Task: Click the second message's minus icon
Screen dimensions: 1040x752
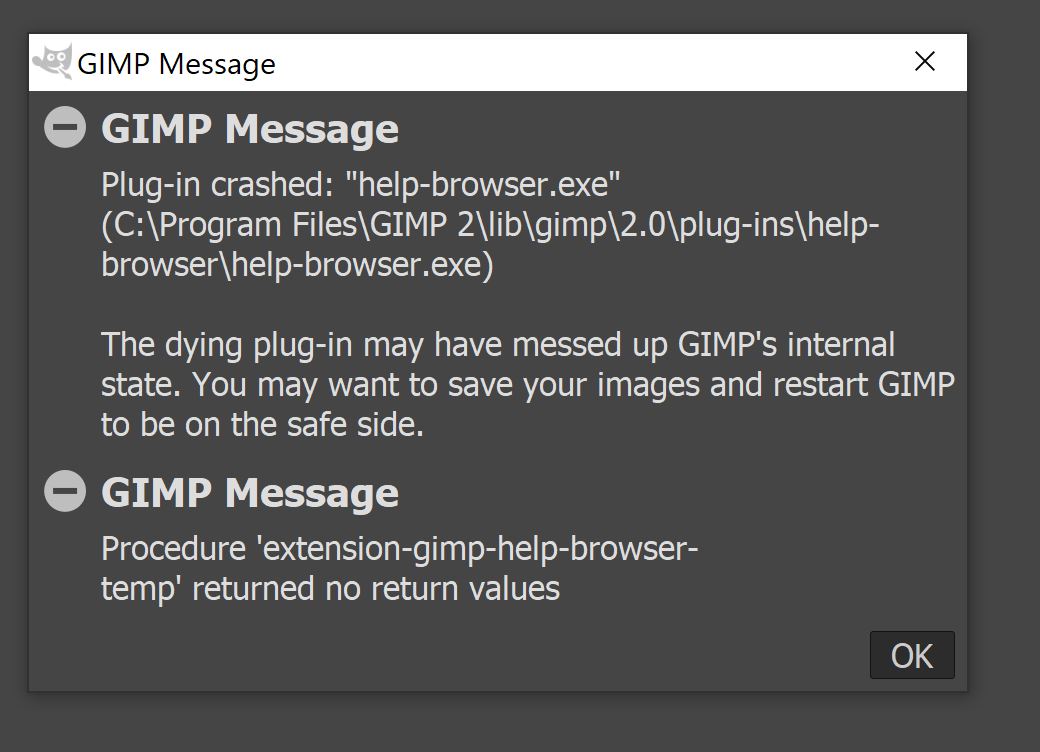Action: coord(65,492)
